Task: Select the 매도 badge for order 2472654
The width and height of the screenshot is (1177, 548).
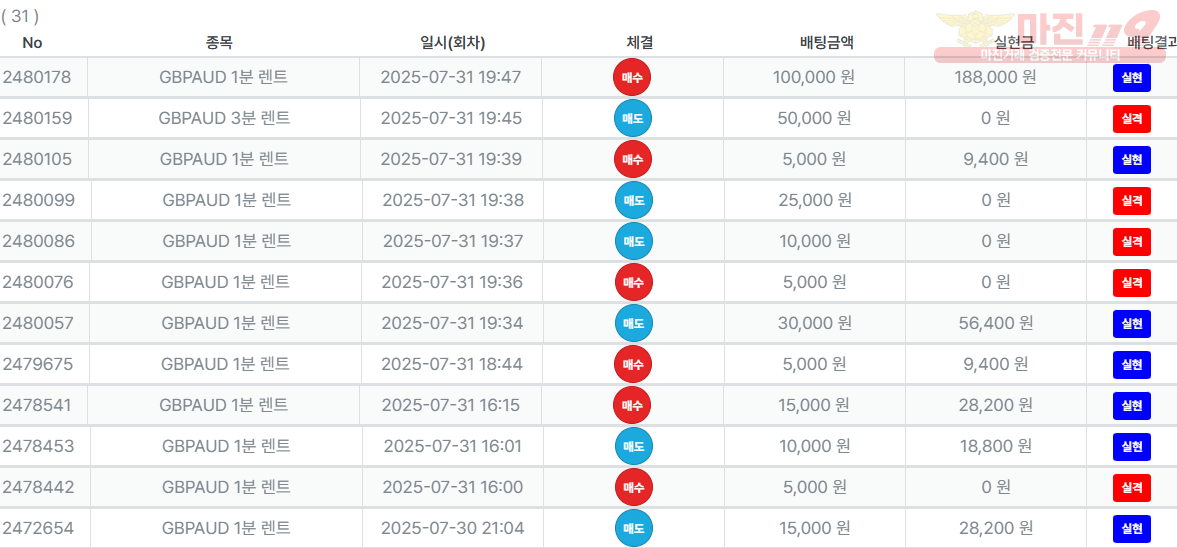Action: point(634,528)
